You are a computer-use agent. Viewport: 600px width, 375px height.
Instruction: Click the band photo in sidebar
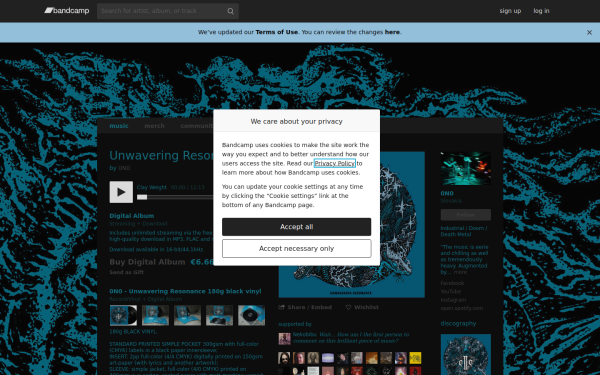pyautogui.click(x=466, y=168)
